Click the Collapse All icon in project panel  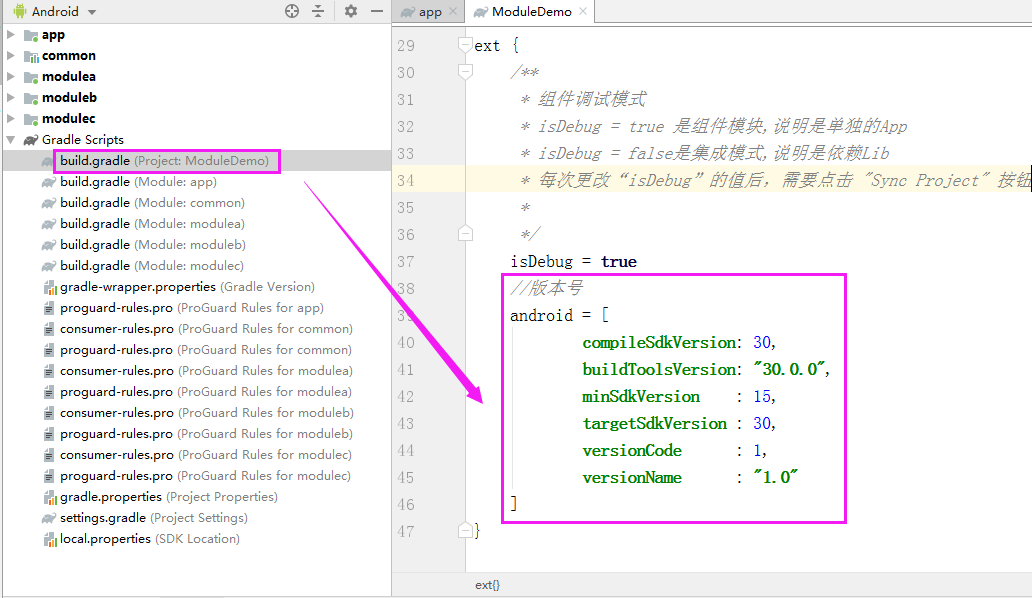click(318, 11)
